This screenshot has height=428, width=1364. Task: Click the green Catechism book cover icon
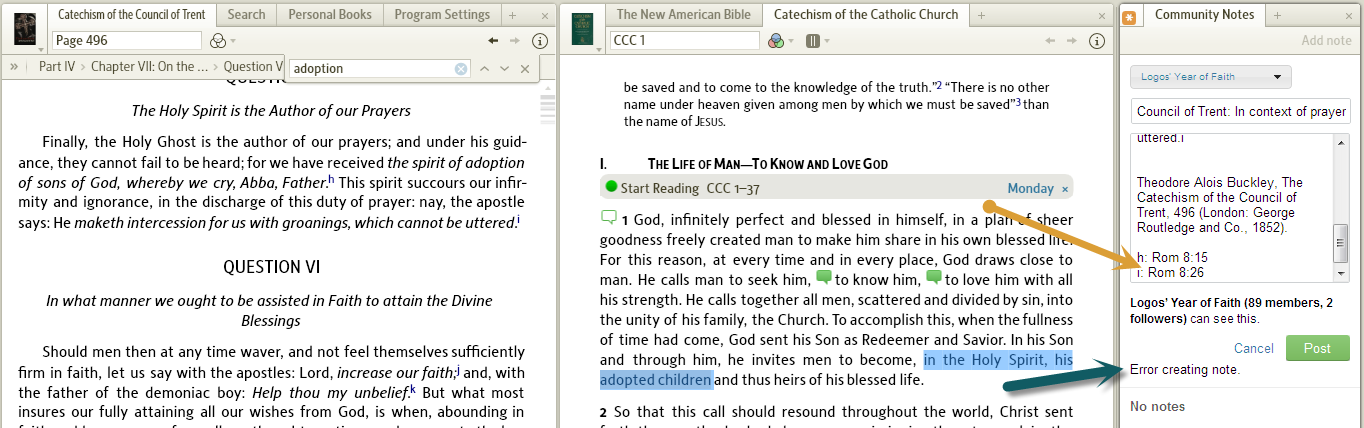coord(582,30)
